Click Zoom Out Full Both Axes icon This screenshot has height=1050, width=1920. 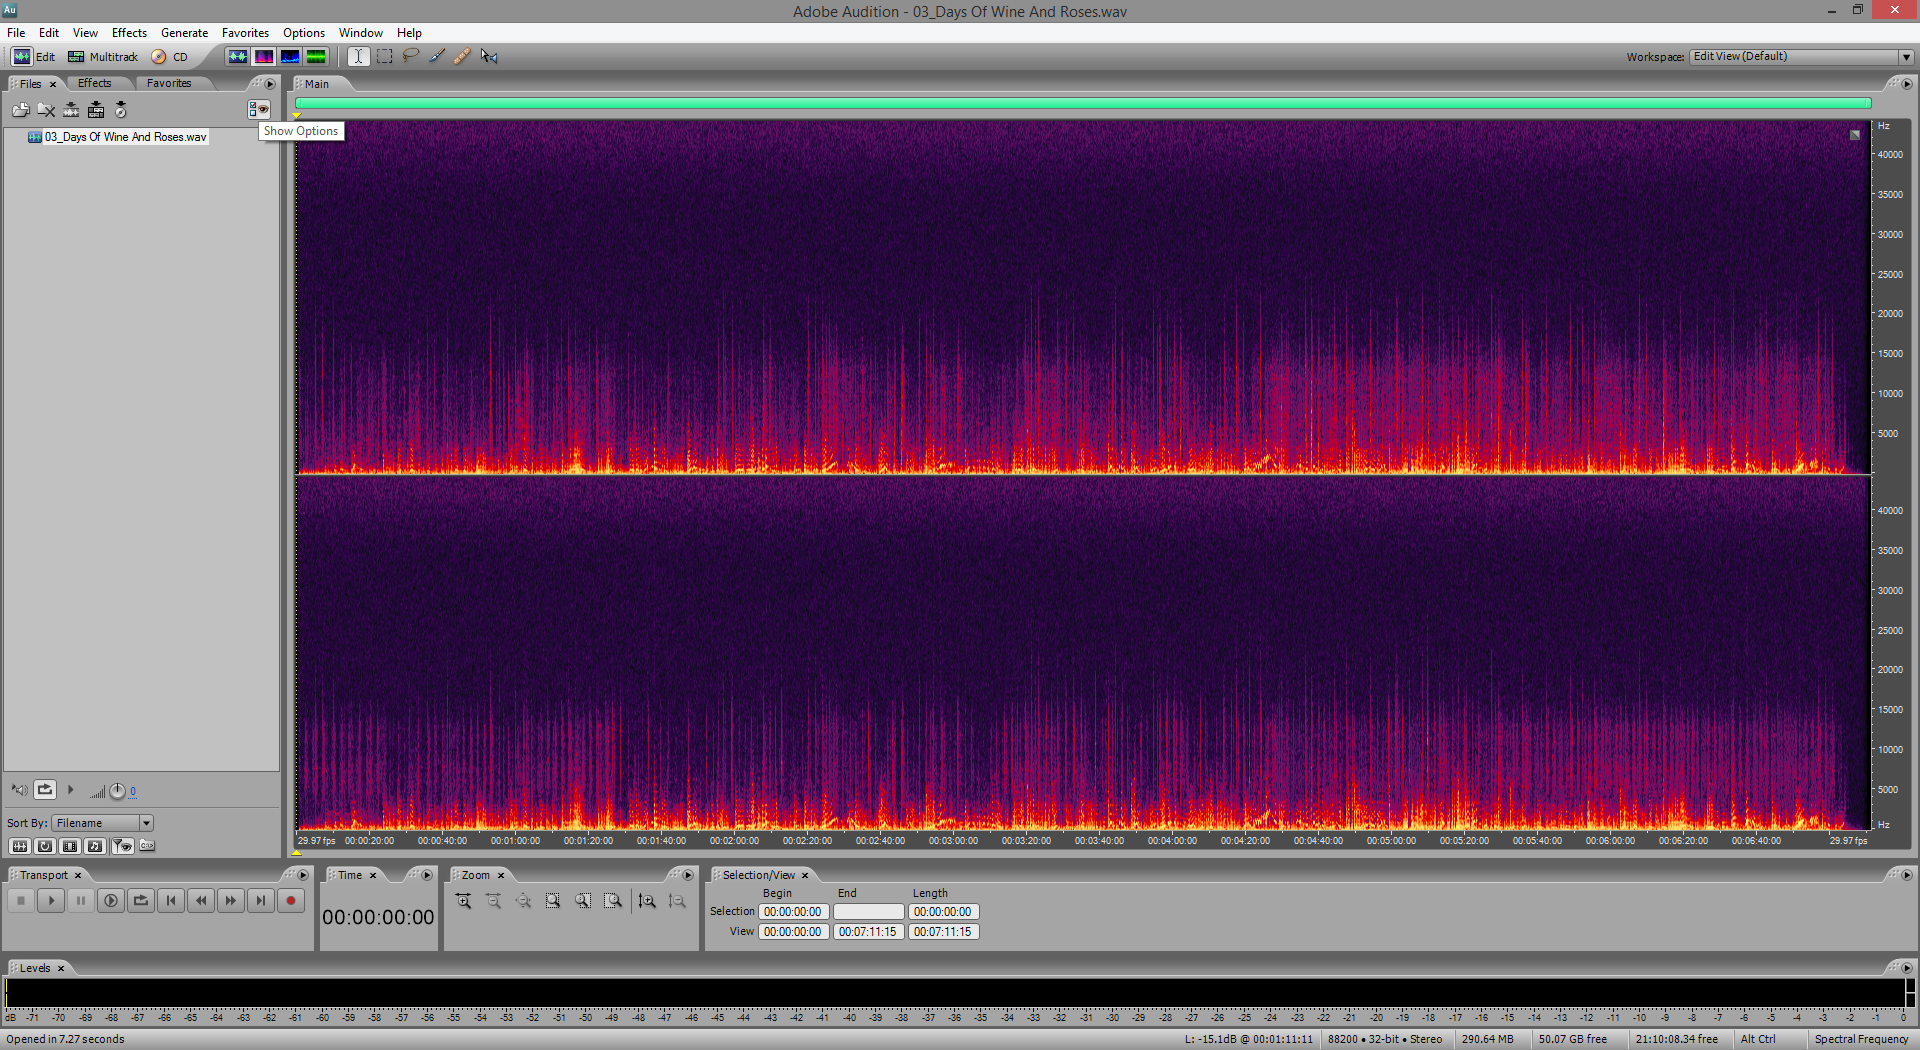point(524,901)
